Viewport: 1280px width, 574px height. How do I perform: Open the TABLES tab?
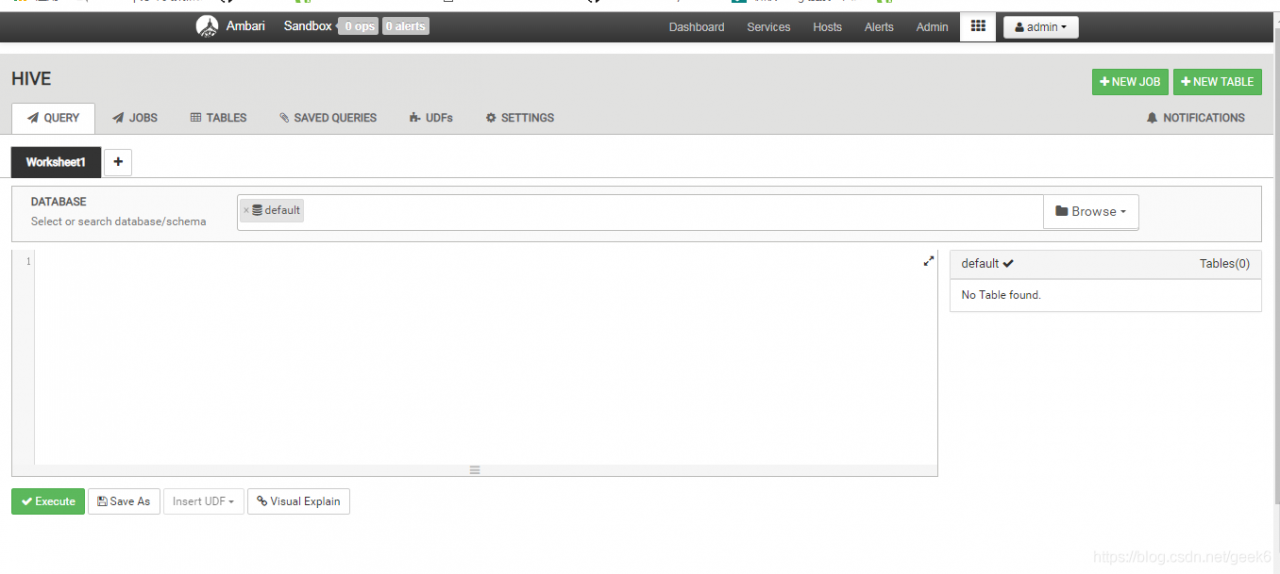218,118
